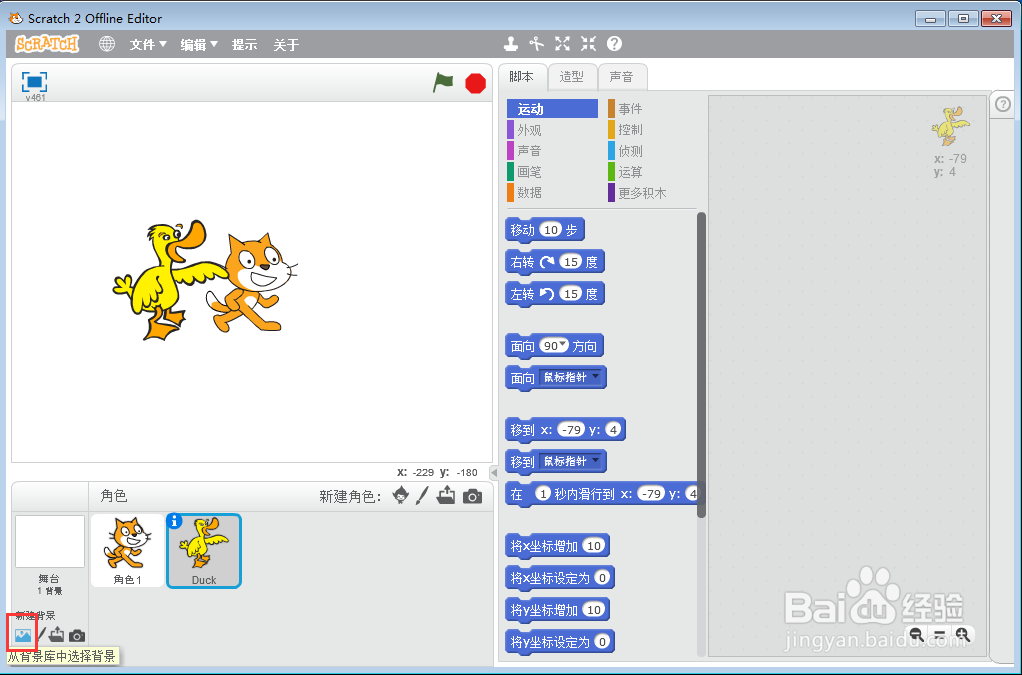Click the green flag to start

[x=443, y=83]
